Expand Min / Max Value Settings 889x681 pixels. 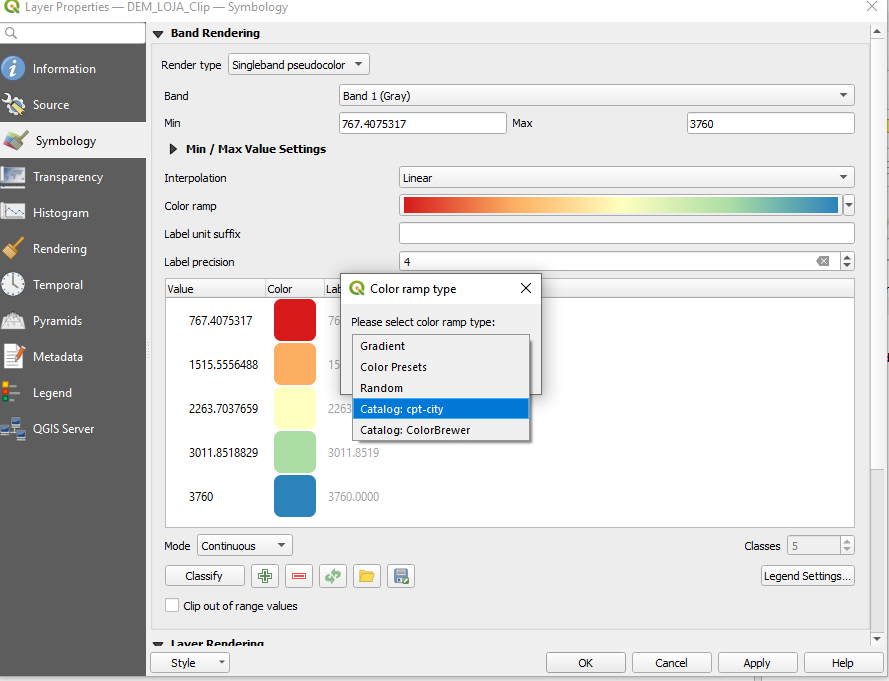click(175, 149)
